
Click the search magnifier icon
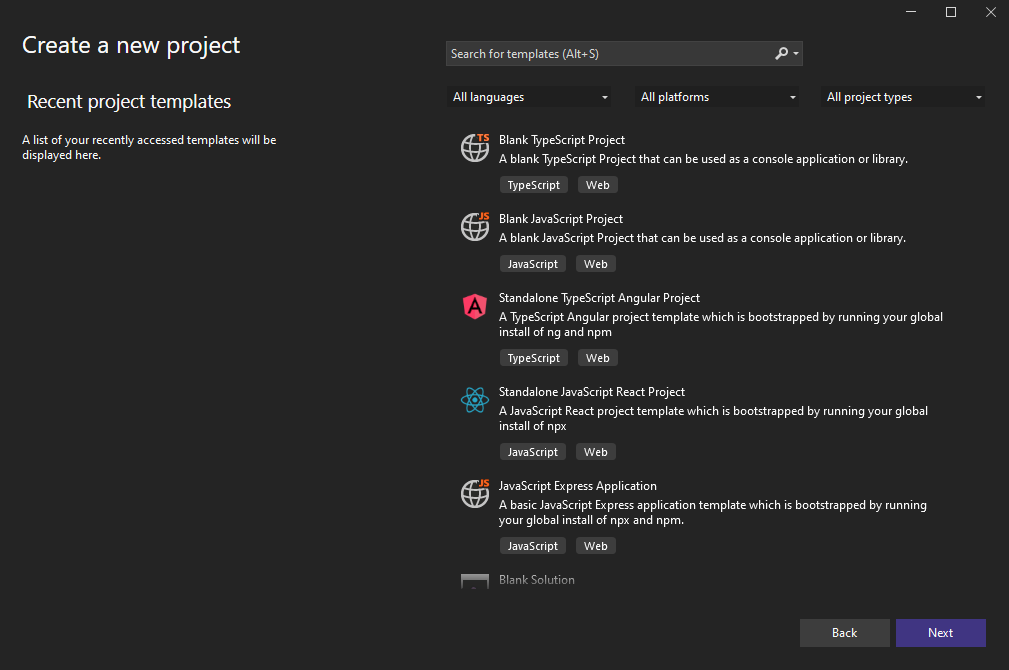[x=781, y=53]
